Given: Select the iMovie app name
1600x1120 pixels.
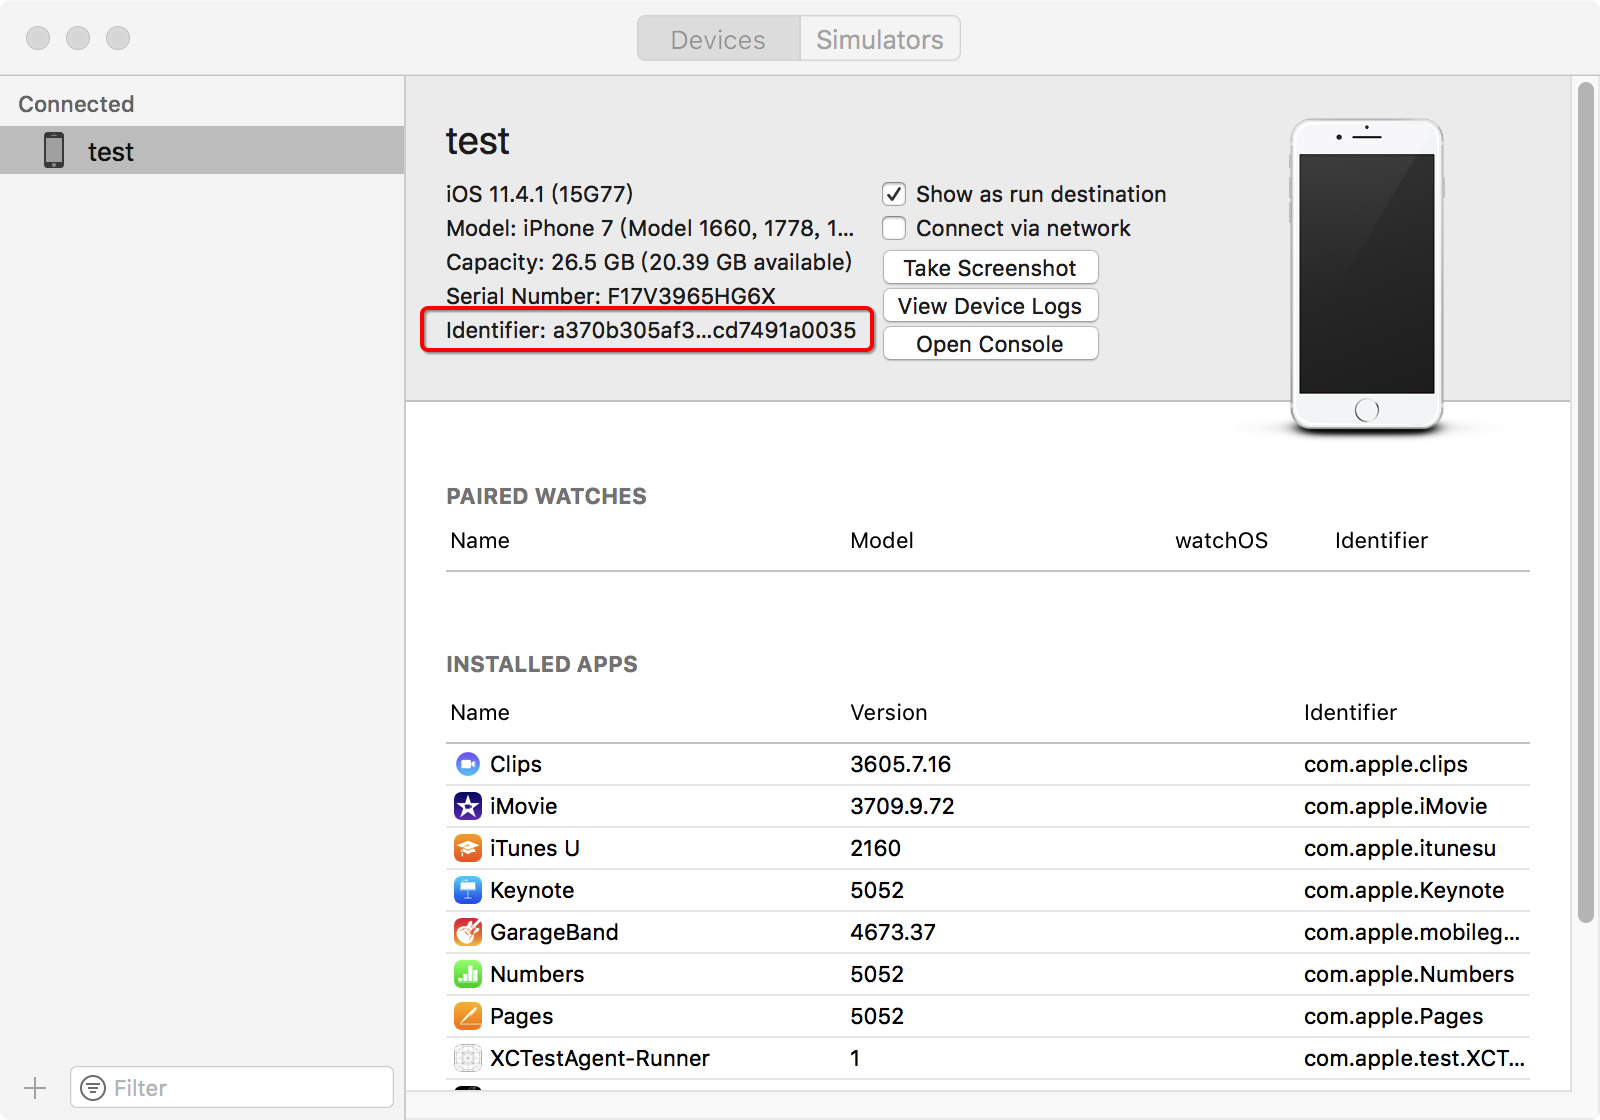Looking at the screenshot, I should point(524,806).
